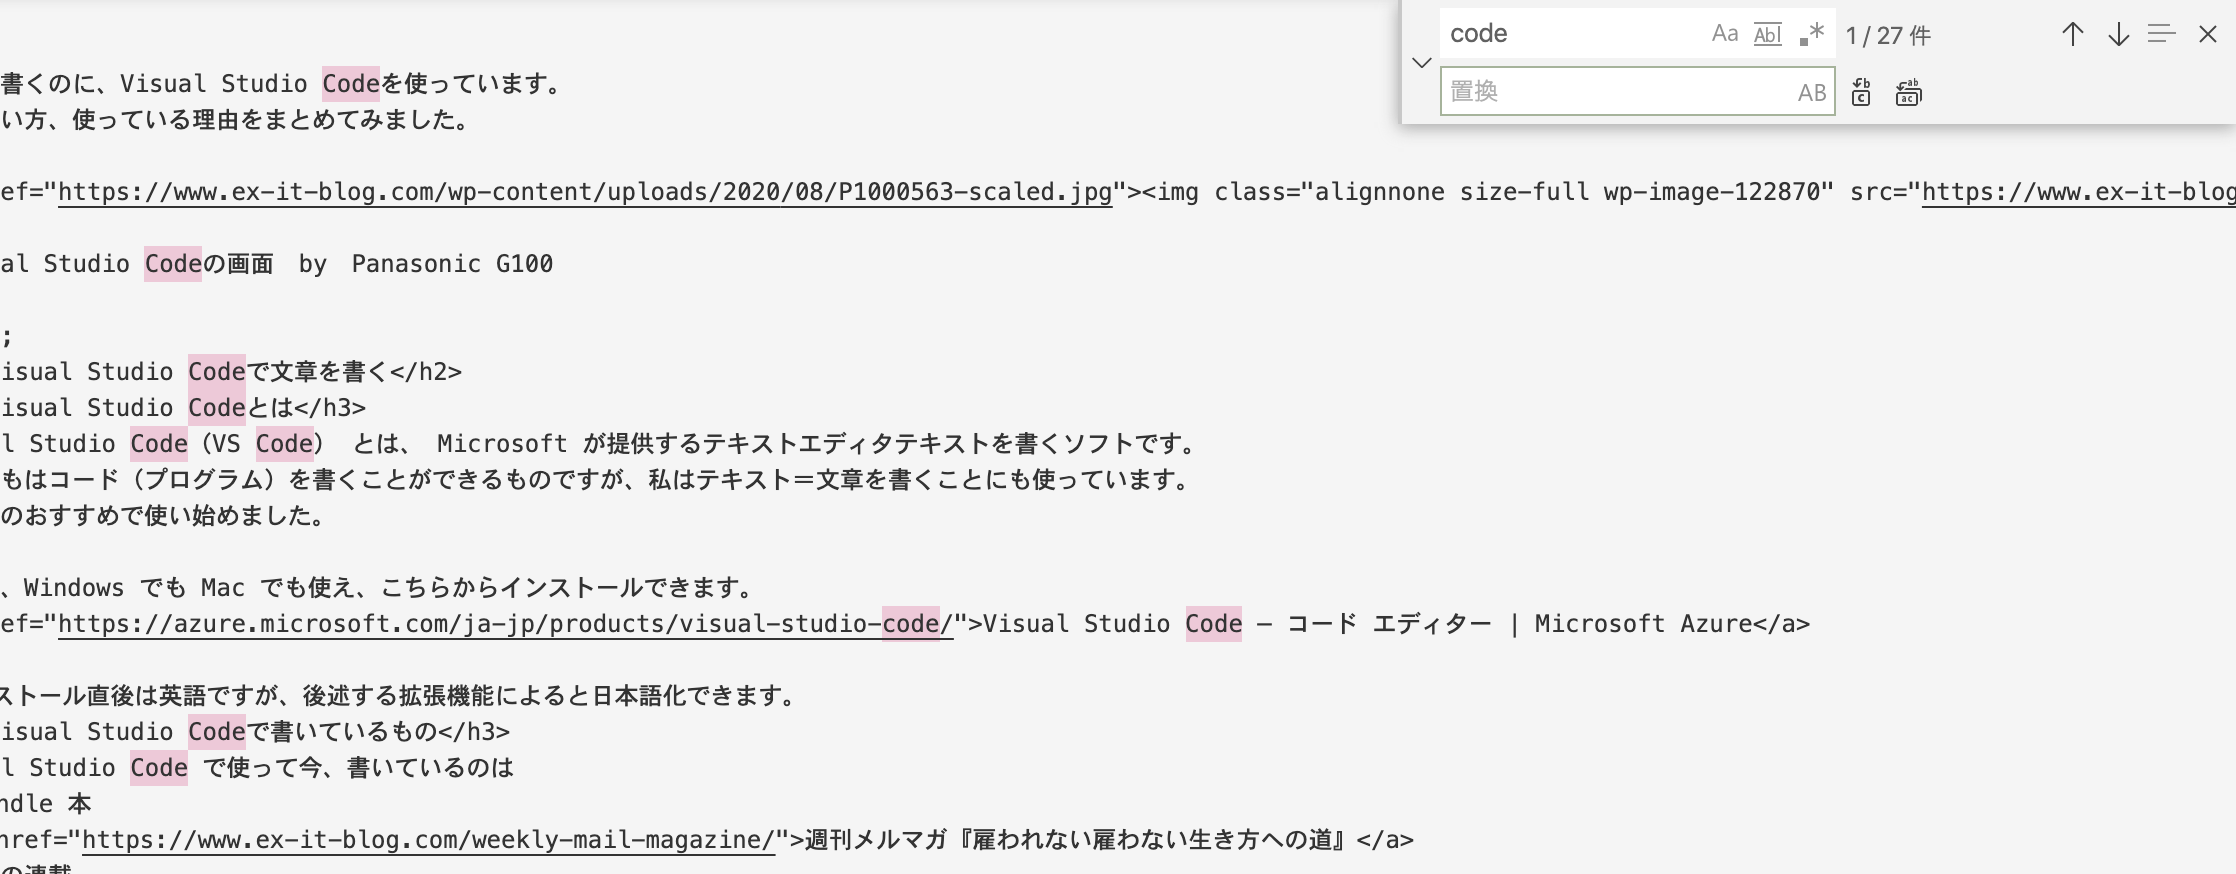
Task: Click Replace single match icon
Action: pos(1861,92)
